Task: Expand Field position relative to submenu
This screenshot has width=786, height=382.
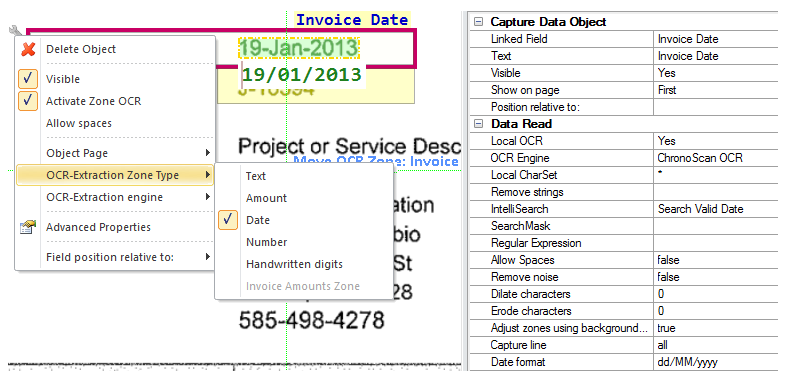Action: 115,257
